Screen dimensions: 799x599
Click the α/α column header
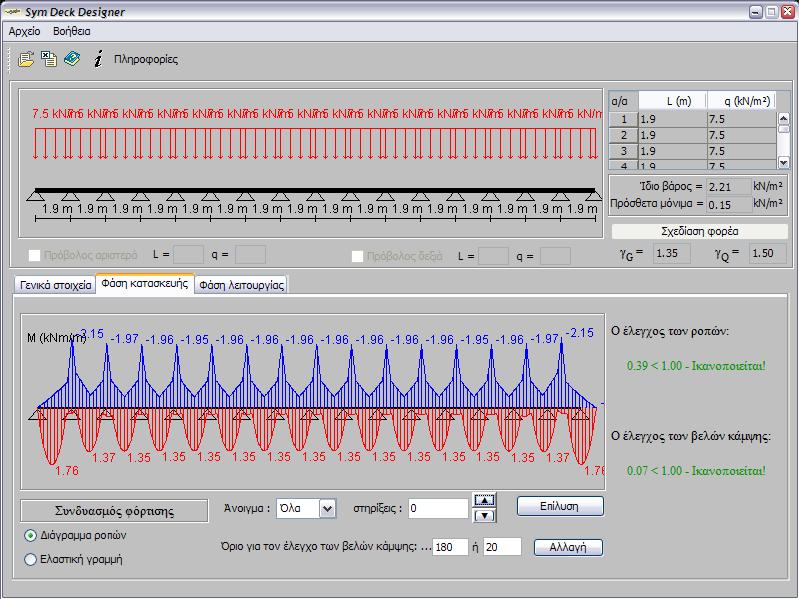pos(623,101)
